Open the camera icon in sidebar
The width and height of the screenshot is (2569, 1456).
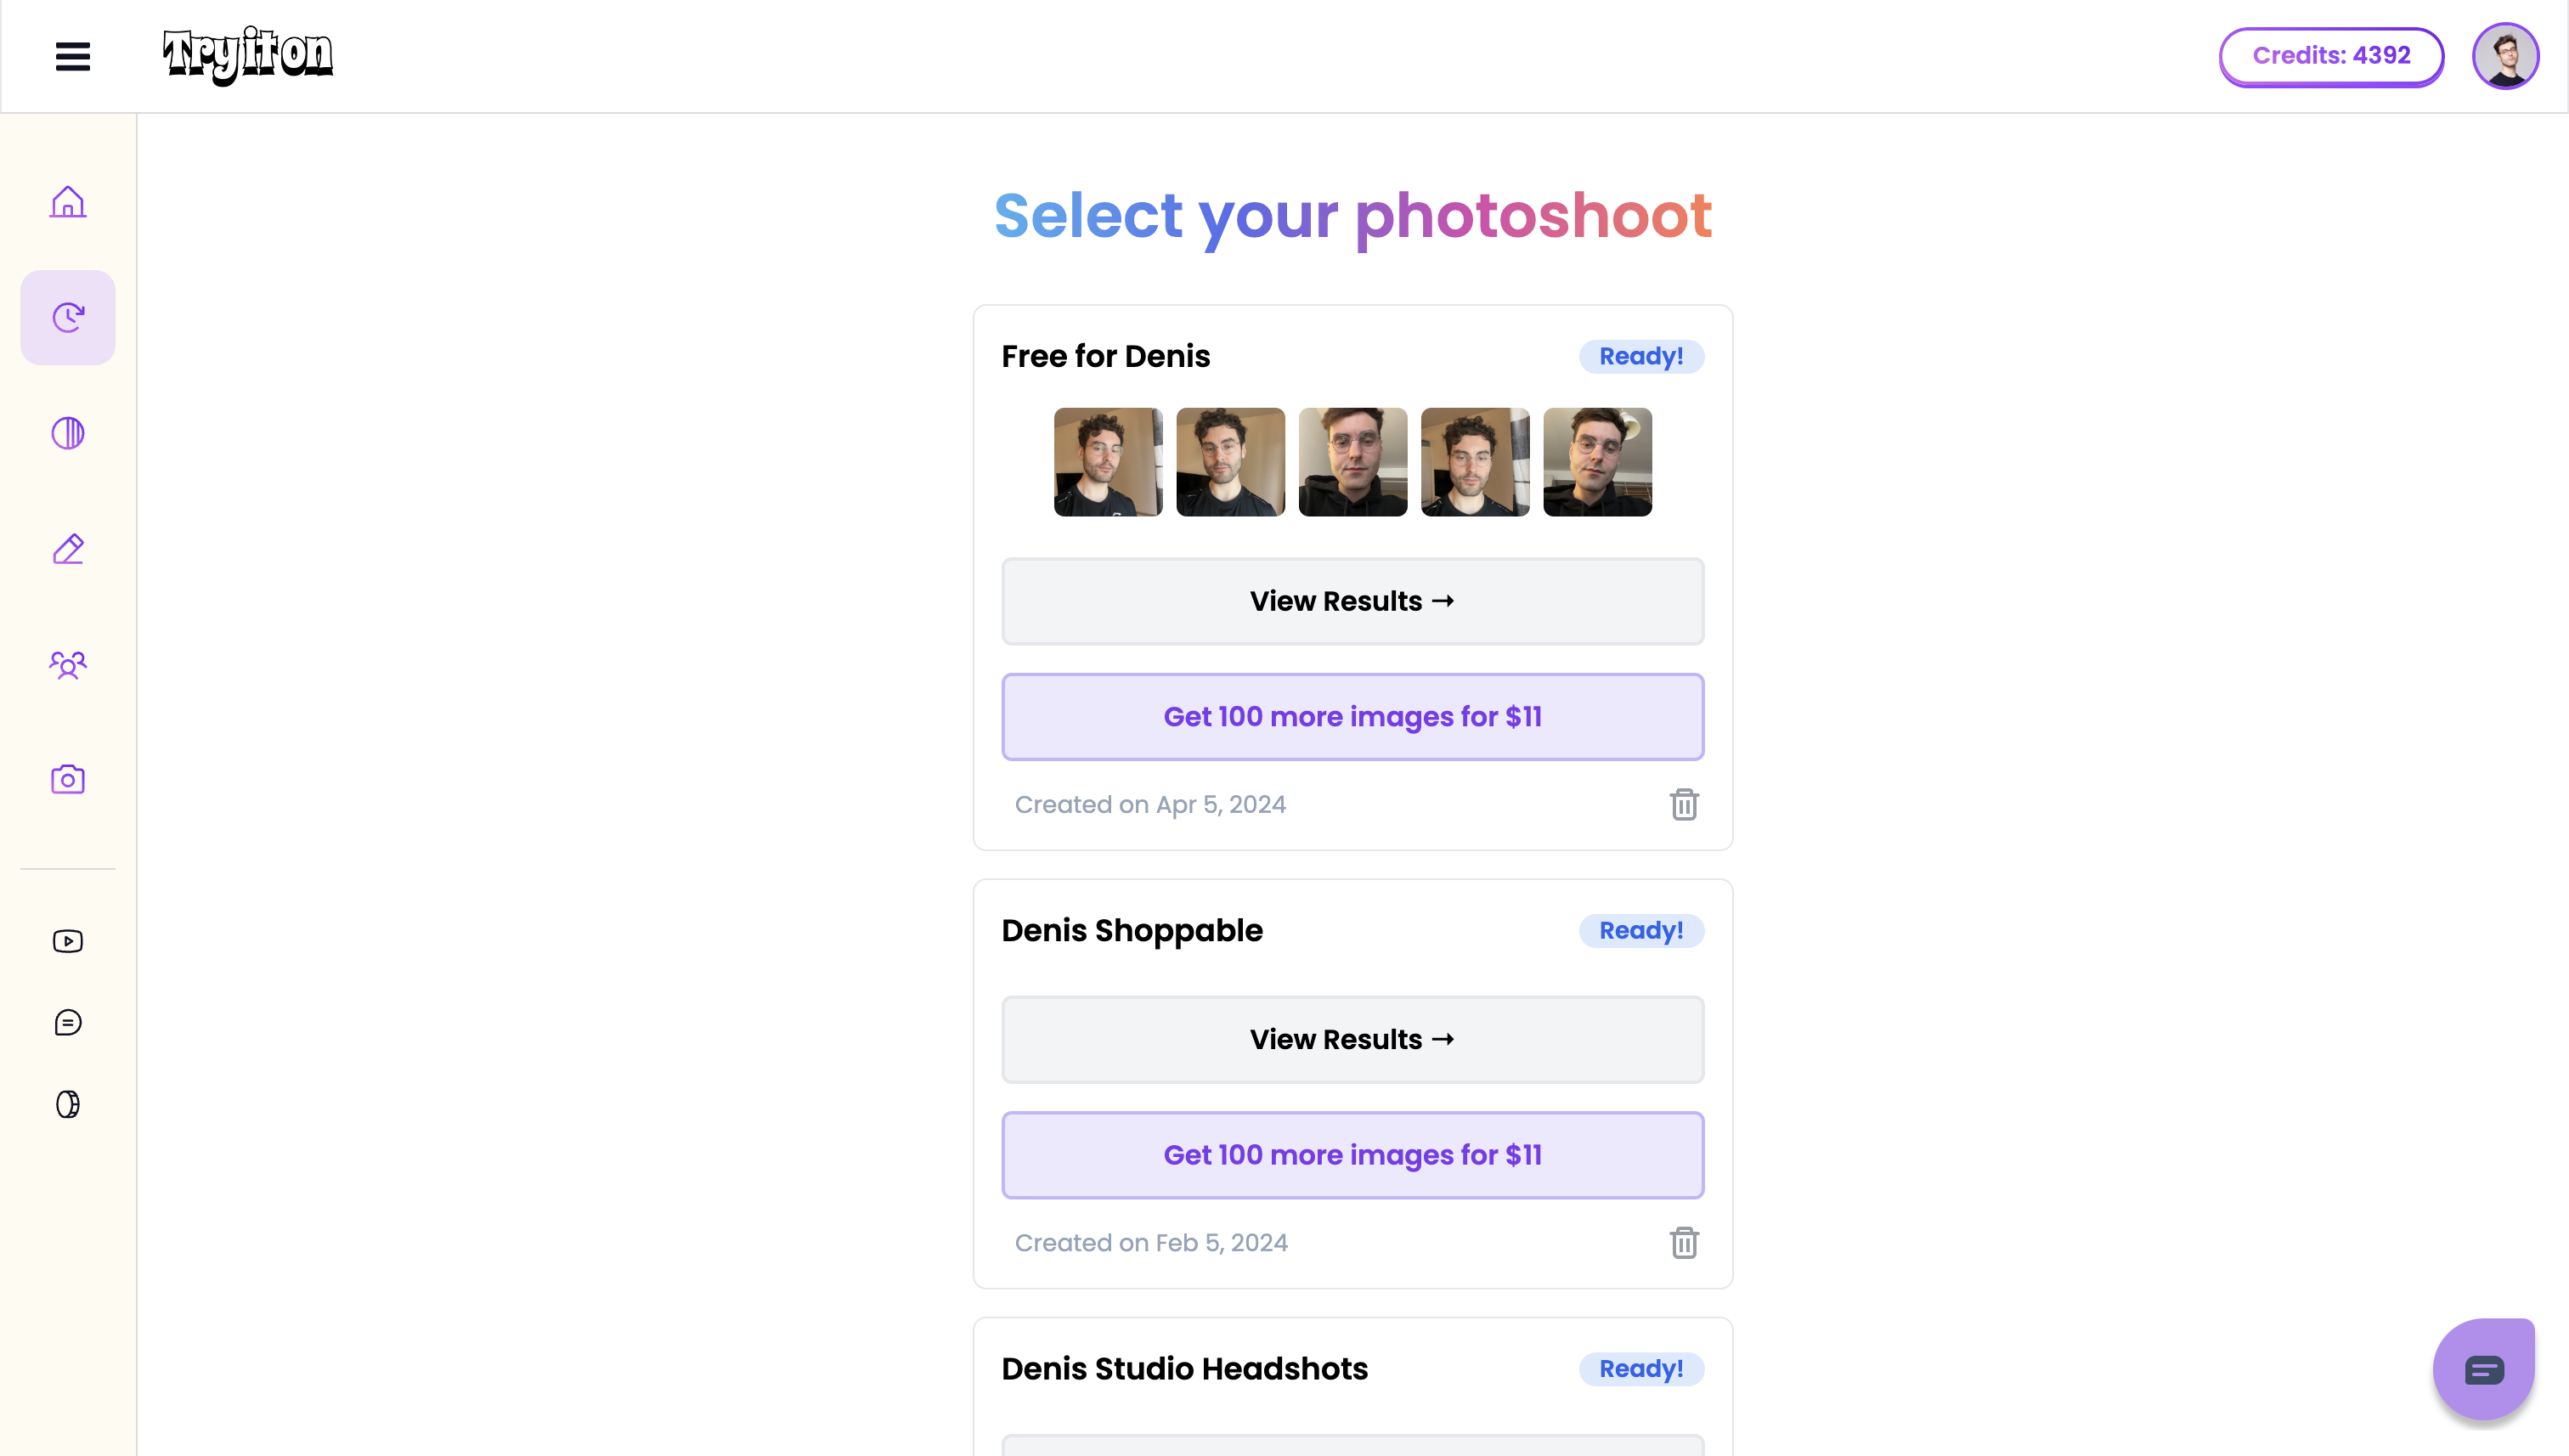pos(68,779)
